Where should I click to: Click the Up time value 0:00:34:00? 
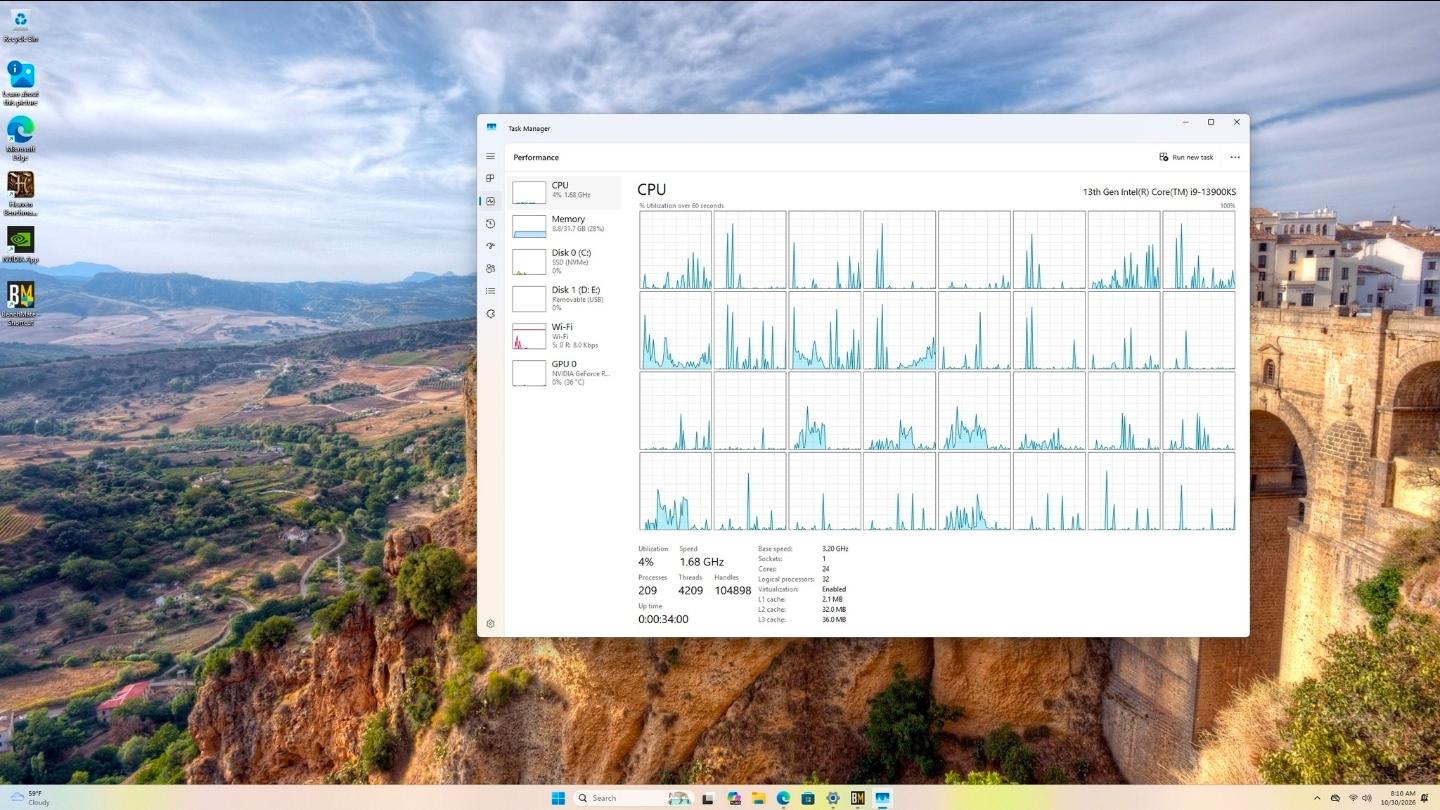663,619
